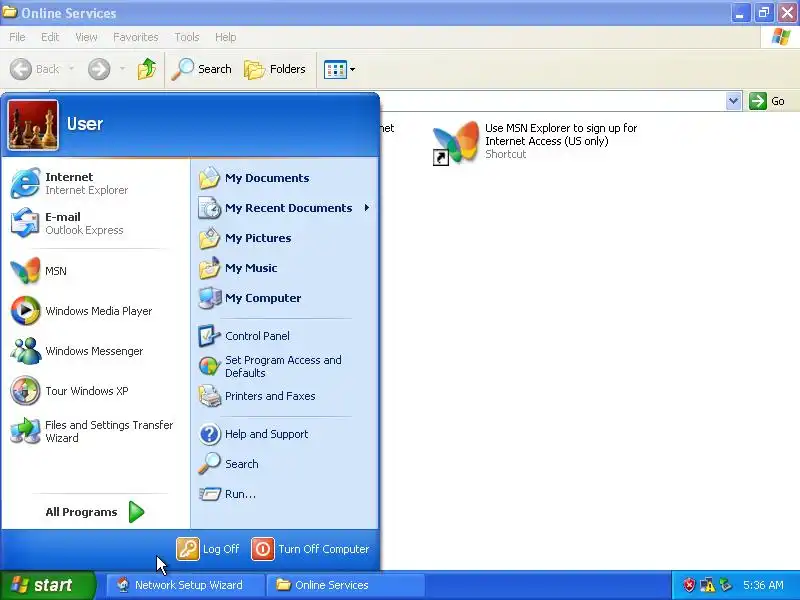Click the green arrow tray icon beside the clock

click(x=725, y=585)
